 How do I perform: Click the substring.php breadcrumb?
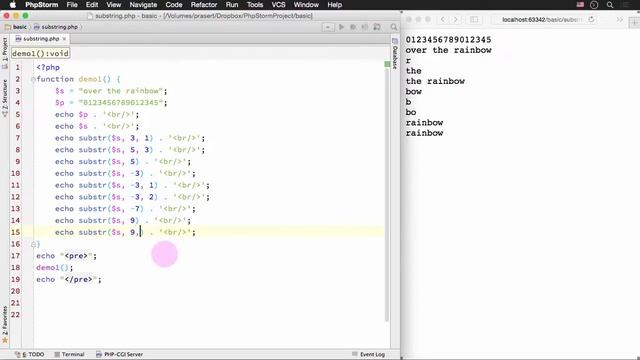(x=56, y=27)
